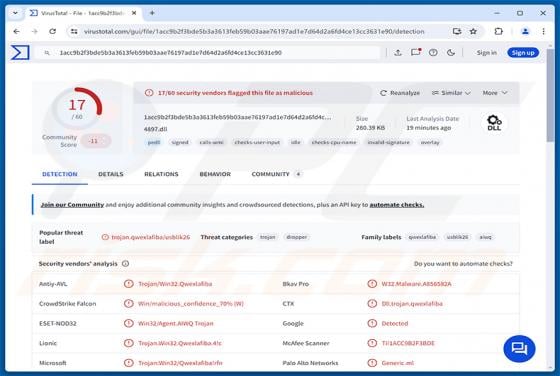Screen dimensions: 560x376
Task: Click the 'invalid-signature' tag
Action: point(389,142)
